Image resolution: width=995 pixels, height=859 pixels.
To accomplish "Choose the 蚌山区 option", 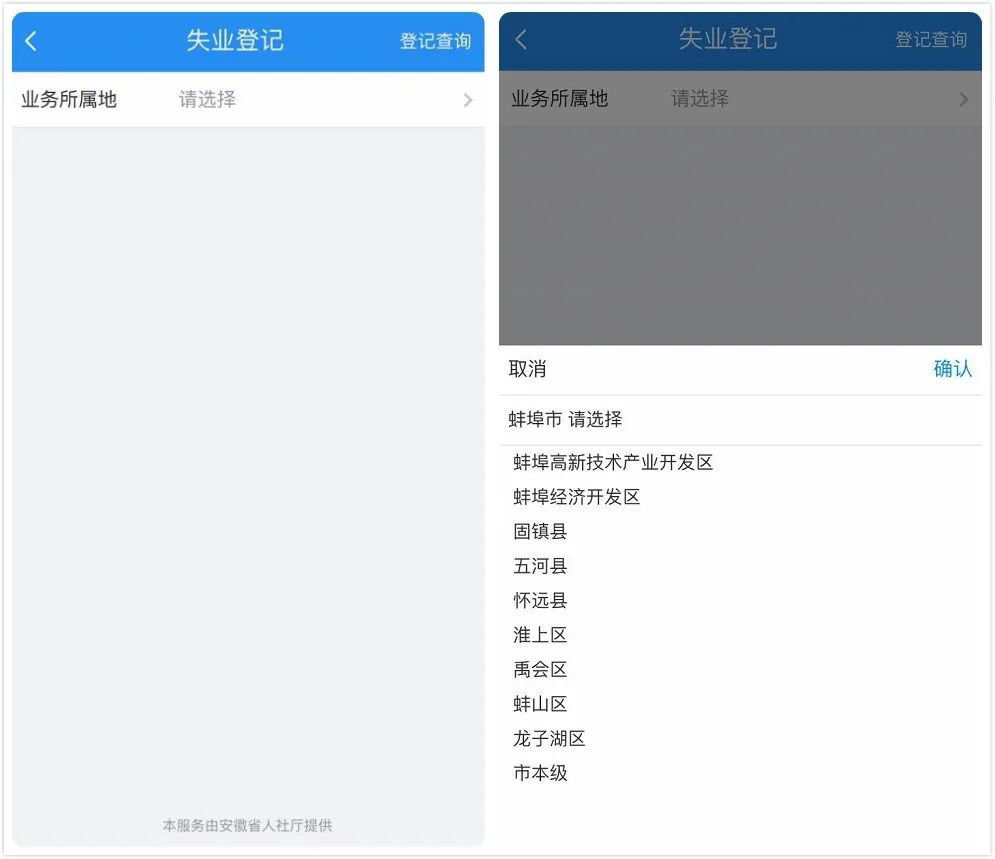I will [540, 704].
